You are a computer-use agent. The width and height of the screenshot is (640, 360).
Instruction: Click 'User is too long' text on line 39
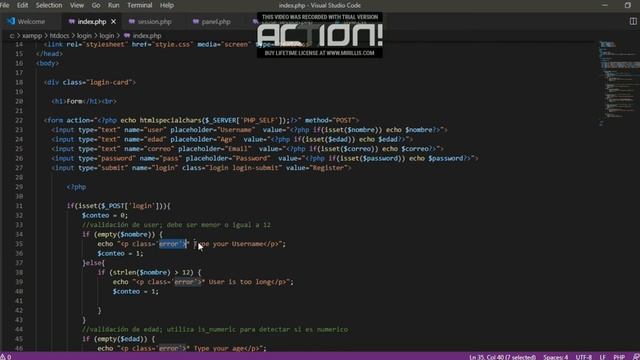click(240, 282)
